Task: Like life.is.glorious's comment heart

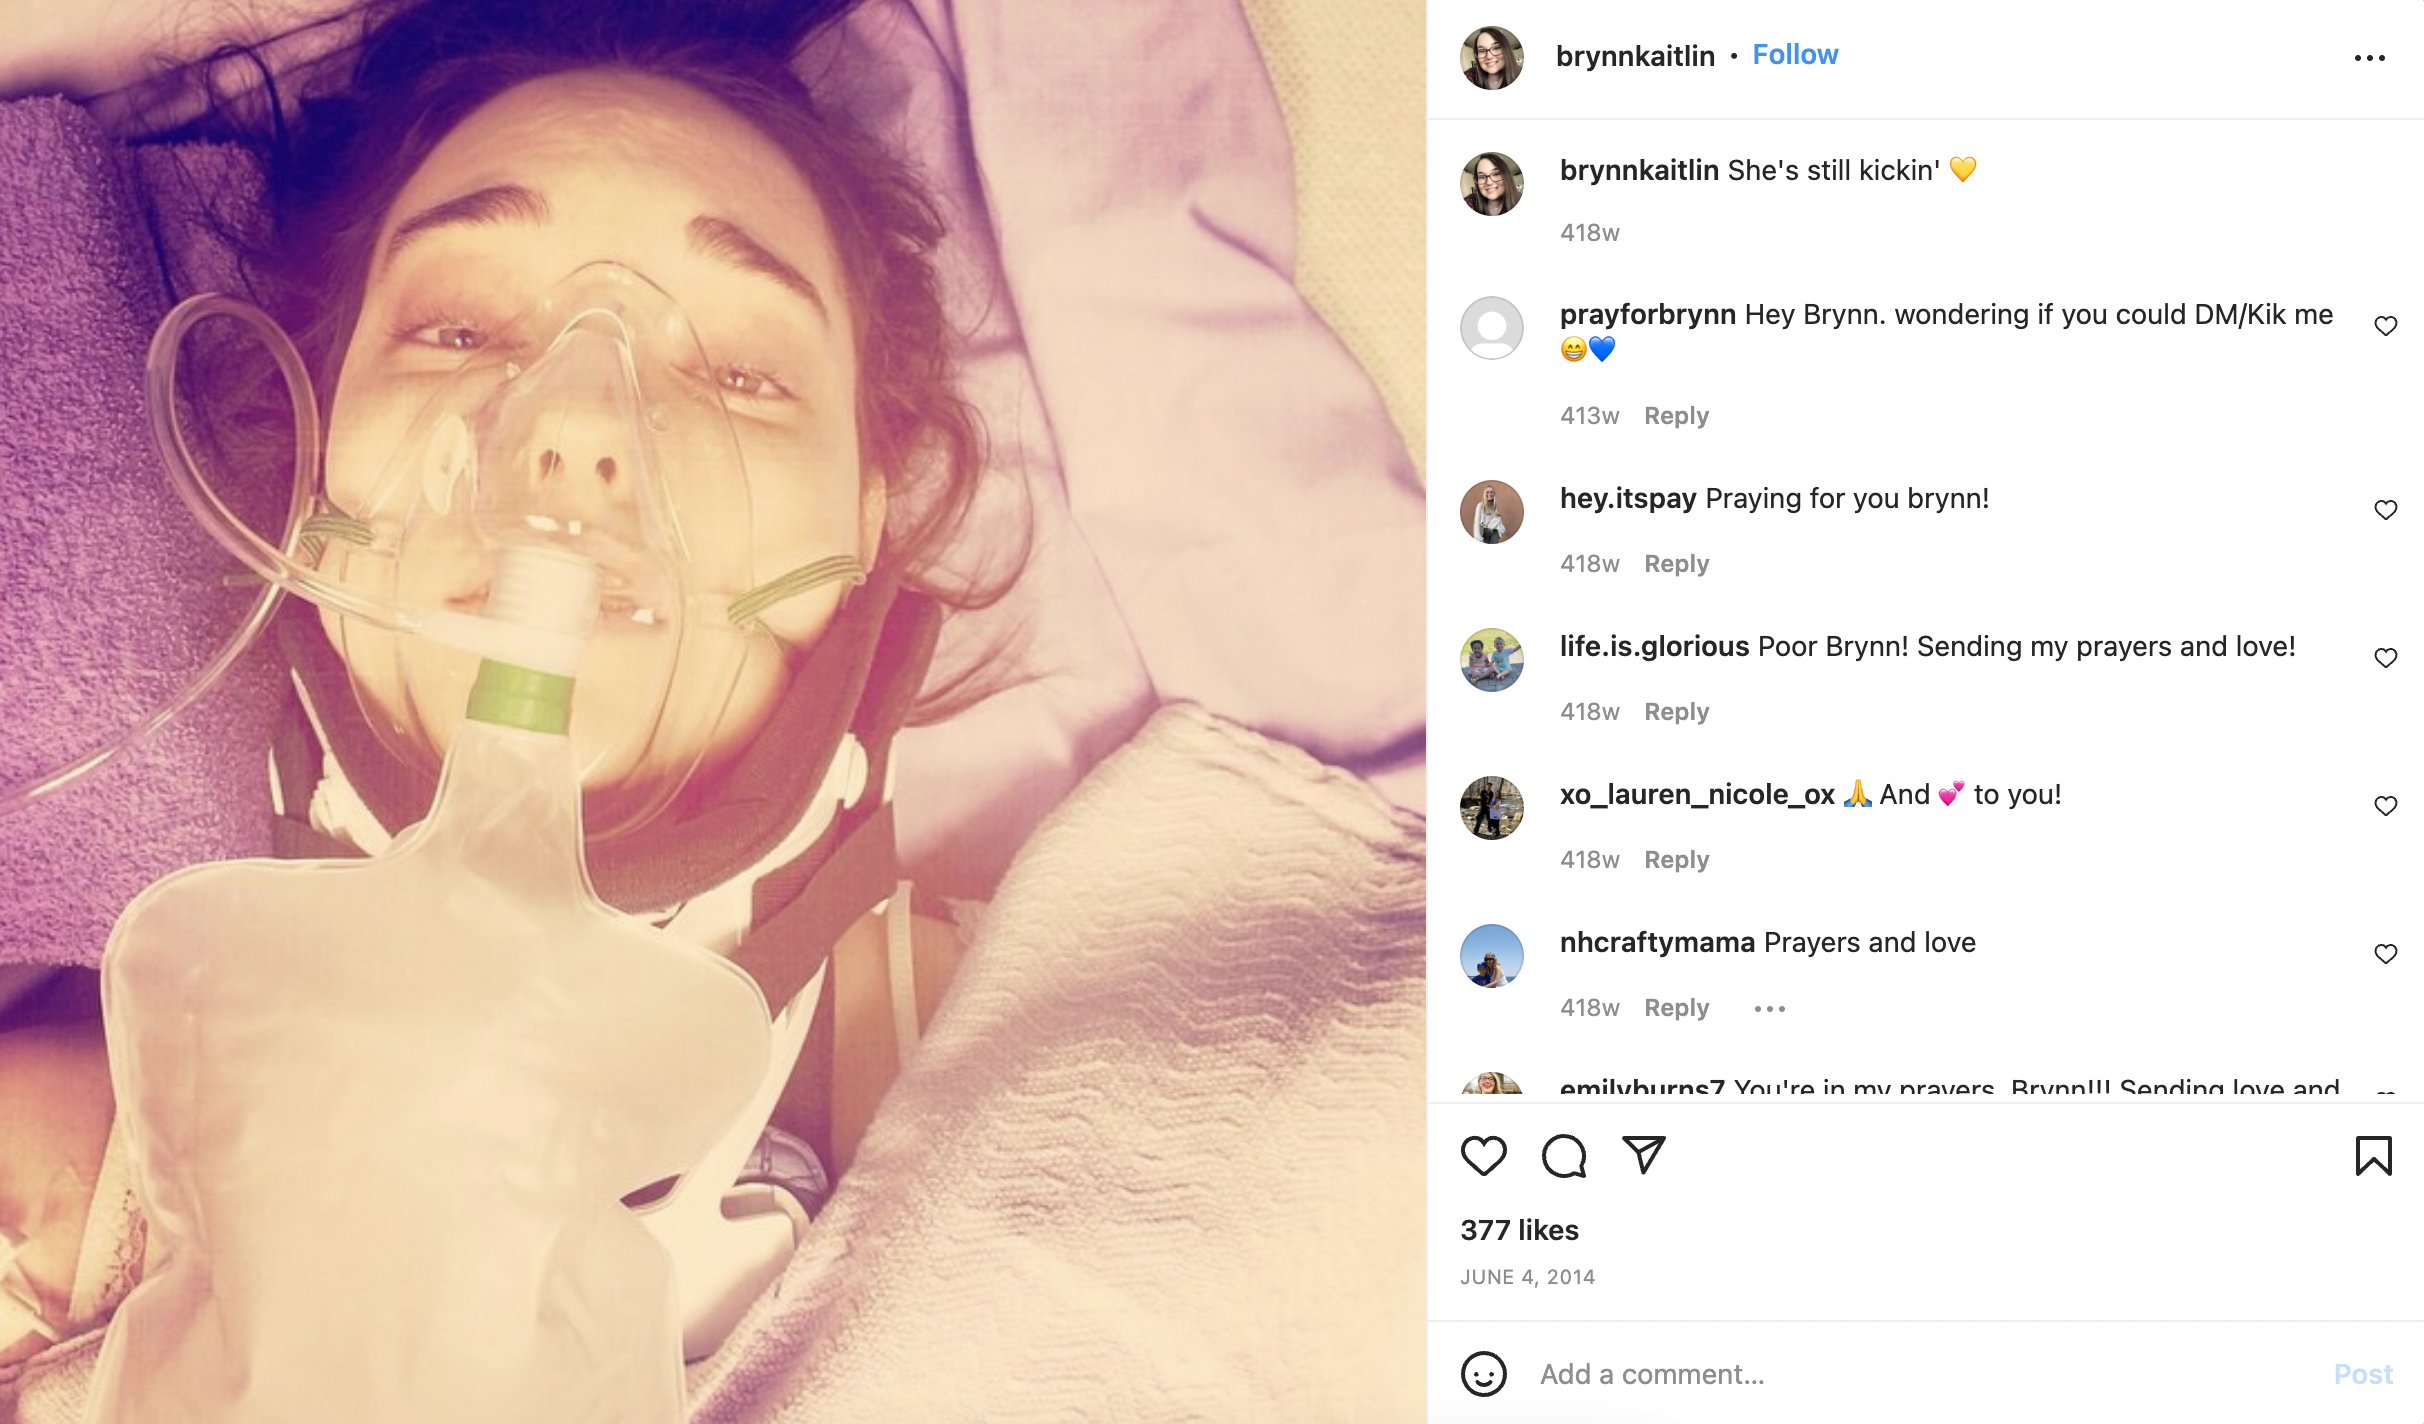Action: tap(2385, 658)
